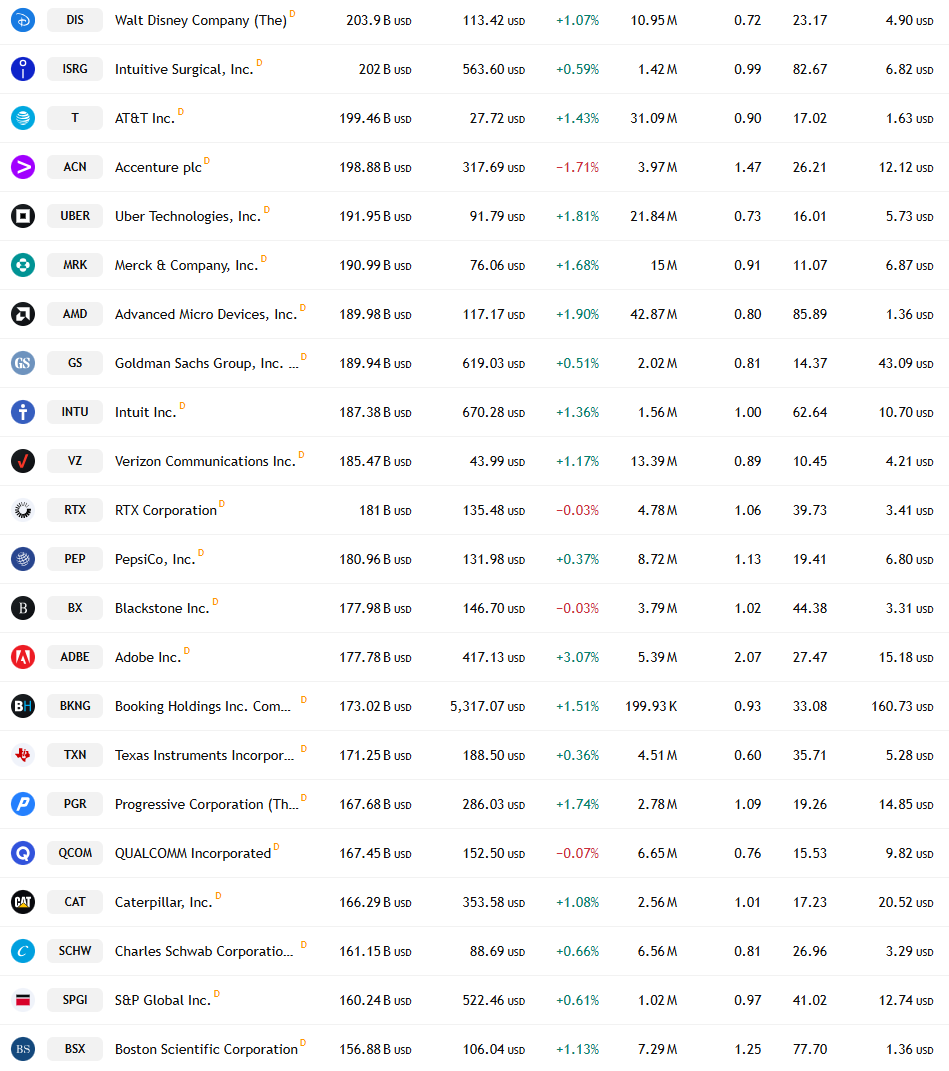Click the VZ ticker badge
This screenshot has height=1071, width=949.
(x=75, y=461)
